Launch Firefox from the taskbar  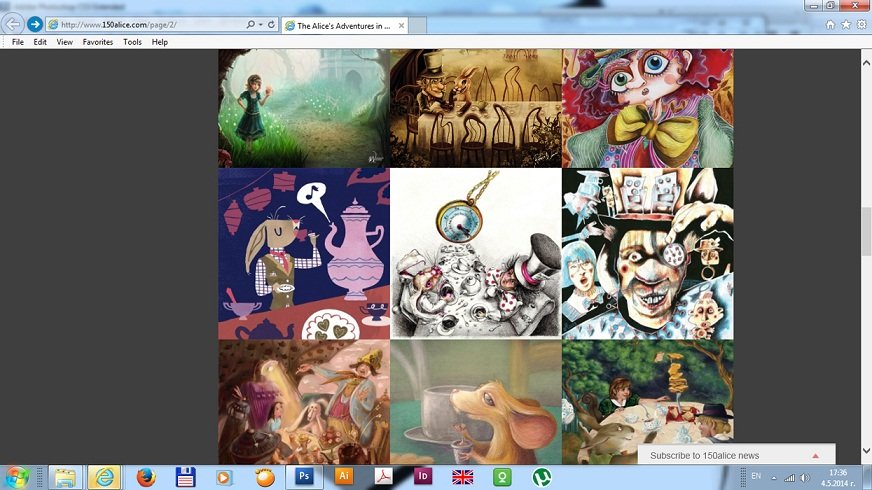[146, 478]
